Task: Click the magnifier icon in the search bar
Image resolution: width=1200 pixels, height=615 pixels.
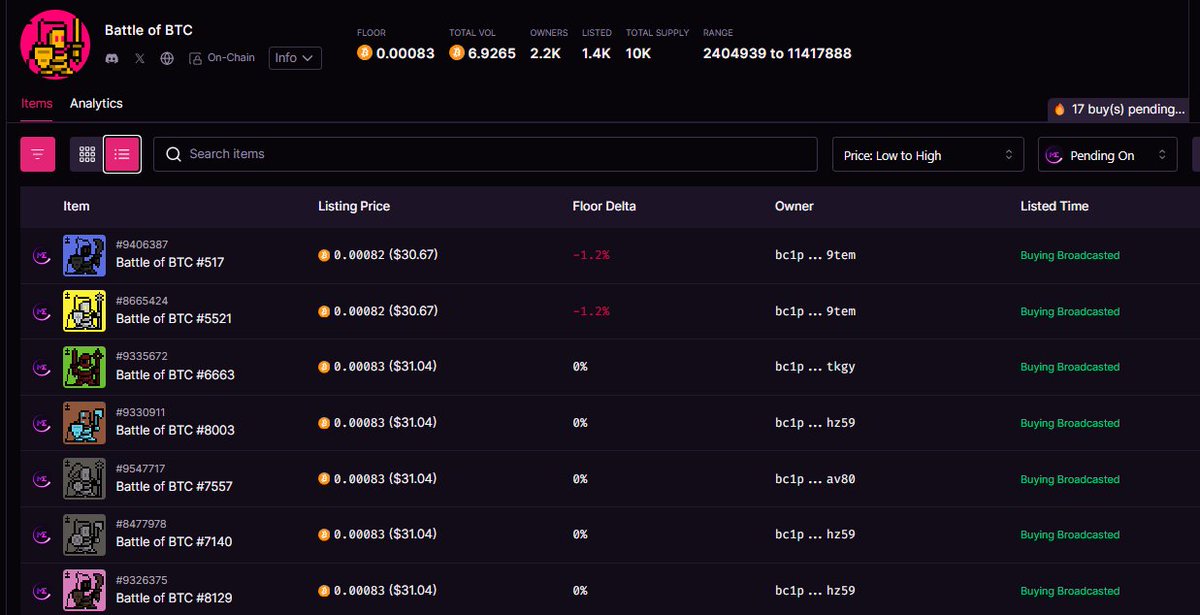Action: (x=173, y=154)
